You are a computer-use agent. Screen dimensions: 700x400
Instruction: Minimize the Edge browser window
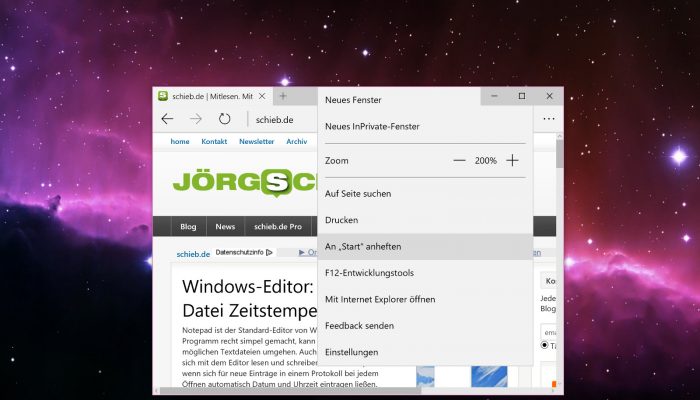[494, 96]
